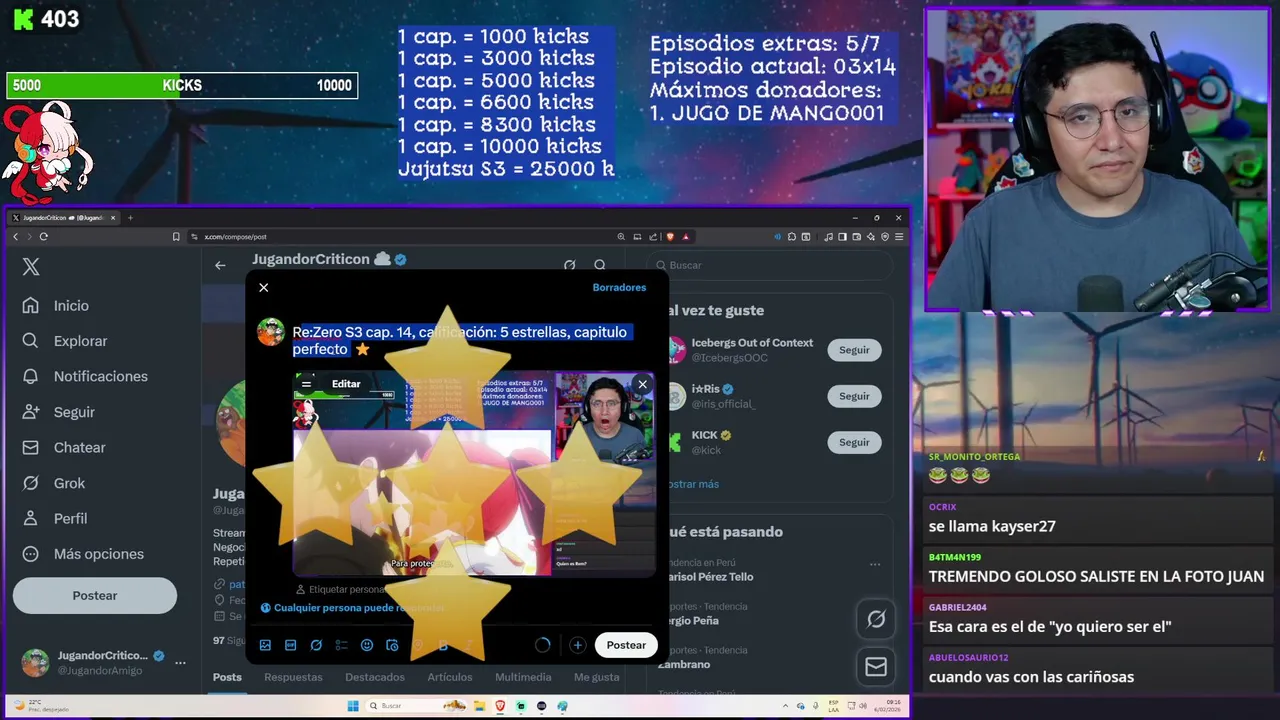Switch to the Me gusta tab
The image size is (1280, 720).
[x=597, y=677]
